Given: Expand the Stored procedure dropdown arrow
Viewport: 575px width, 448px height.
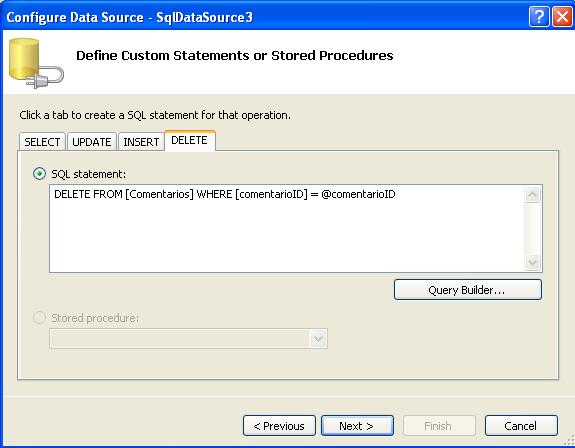Looking at the screenshot, I should [318, 338].
